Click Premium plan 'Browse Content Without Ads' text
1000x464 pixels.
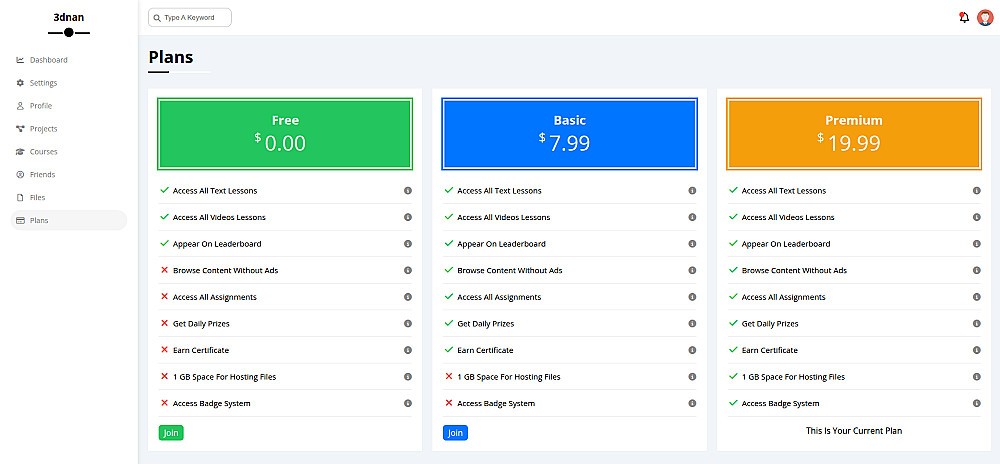click(794, 270)
